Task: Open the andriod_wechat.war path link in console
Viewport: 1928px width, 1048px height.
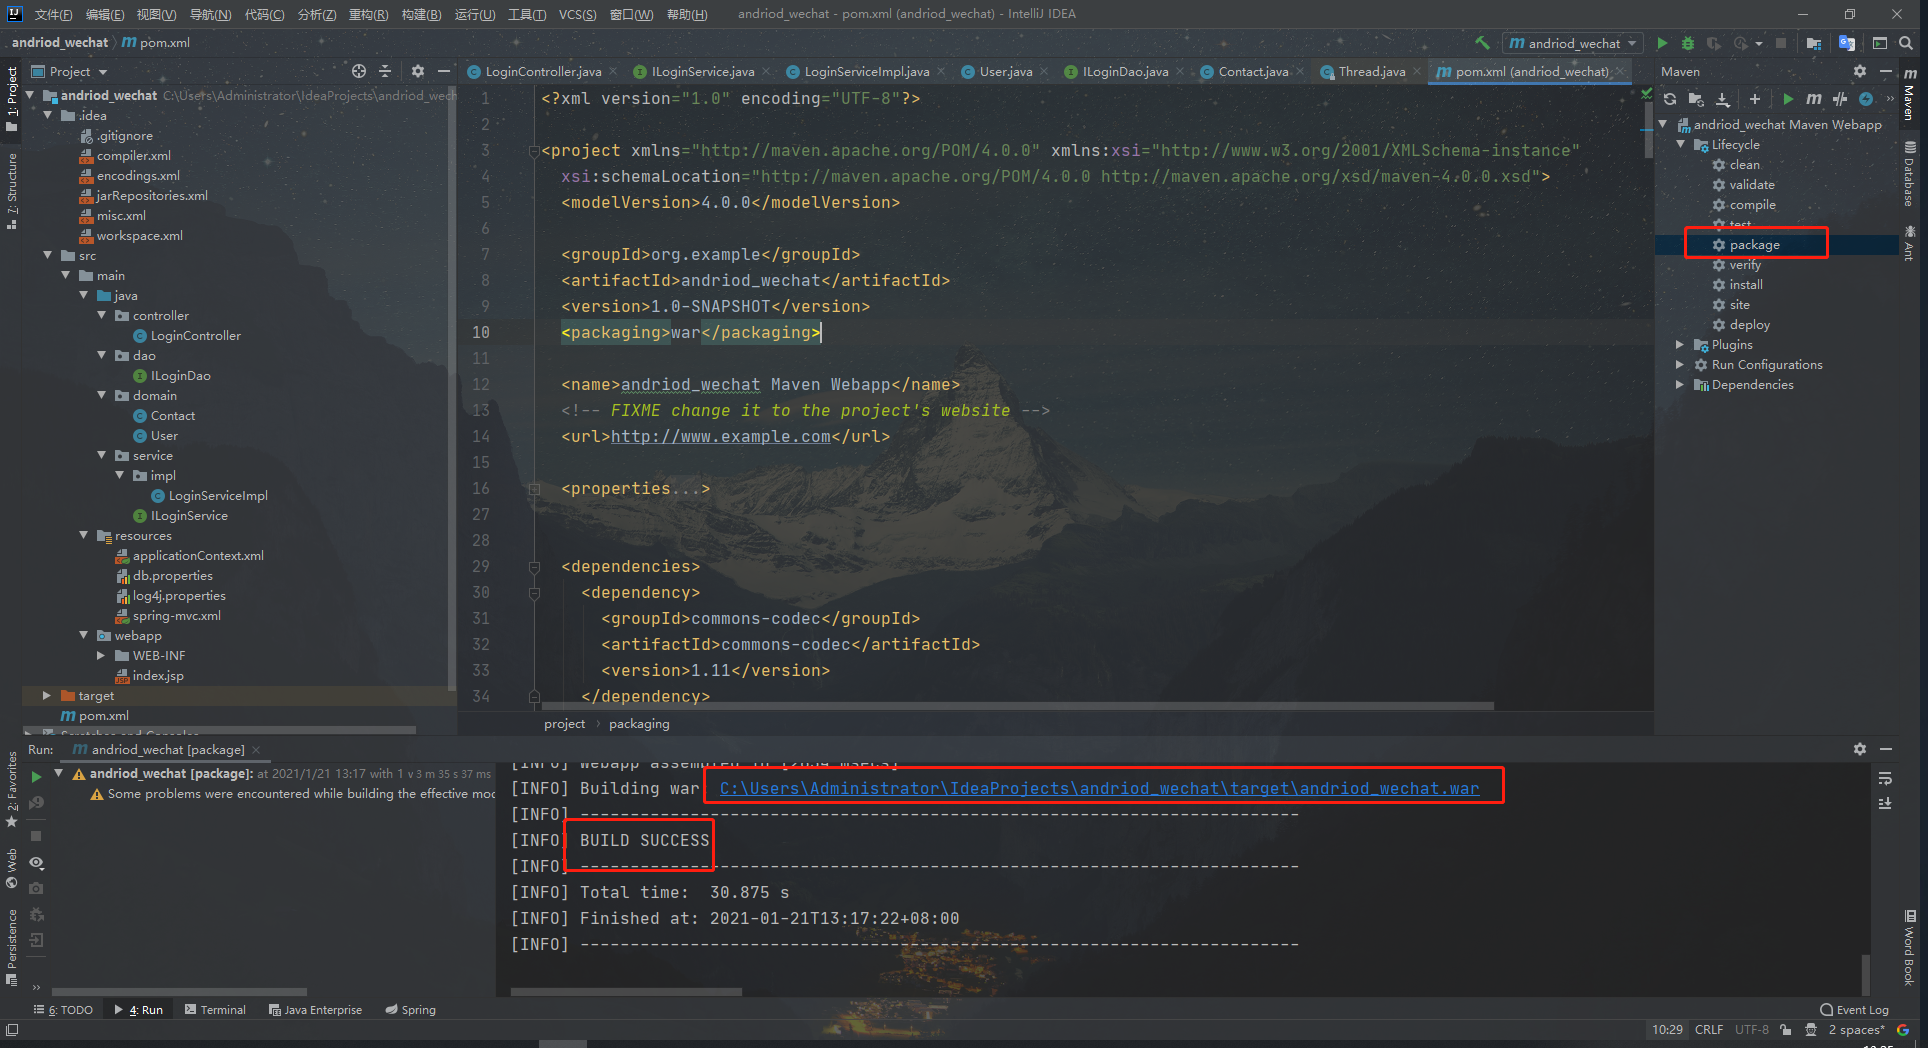Action: click(1099, 788)
